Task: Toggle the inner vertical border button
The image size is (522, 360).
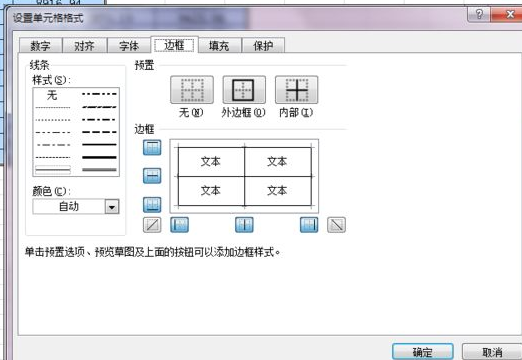Action: coord(244,225)
